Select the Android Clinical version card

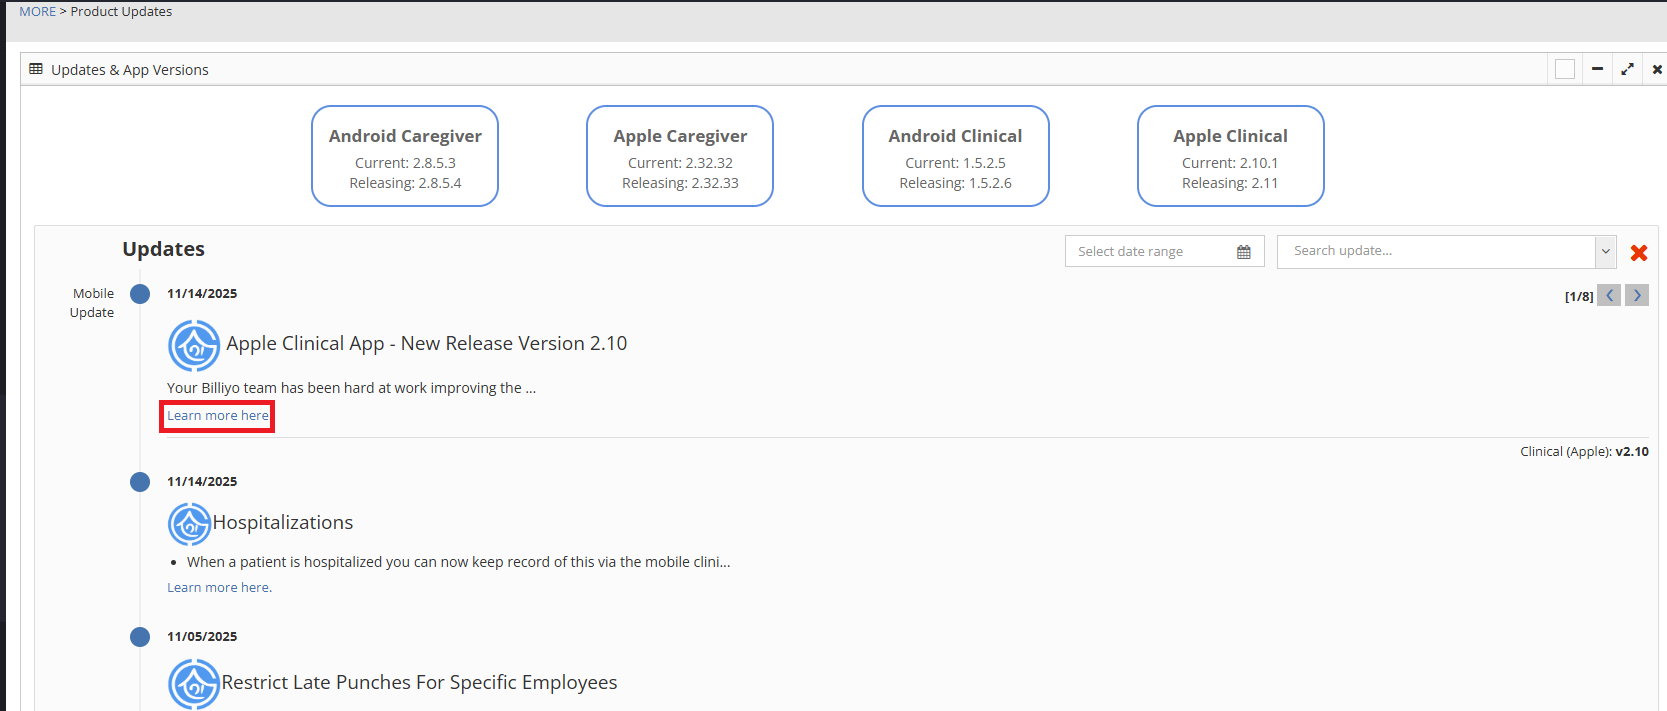click(955, 156)
